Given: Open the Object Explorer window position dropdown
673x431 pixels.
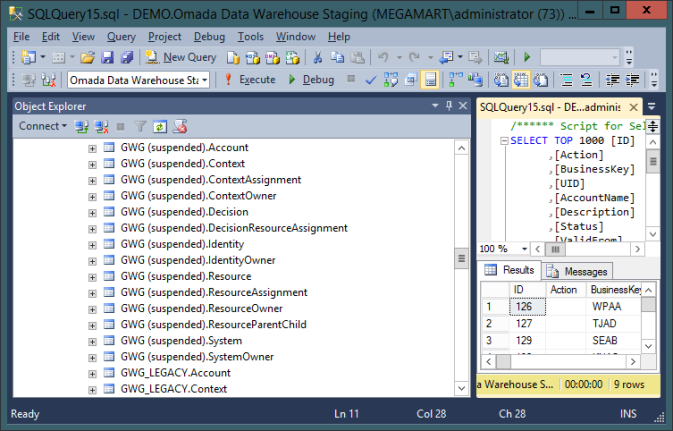Looking at the screenshot, I should click(435, 106).
